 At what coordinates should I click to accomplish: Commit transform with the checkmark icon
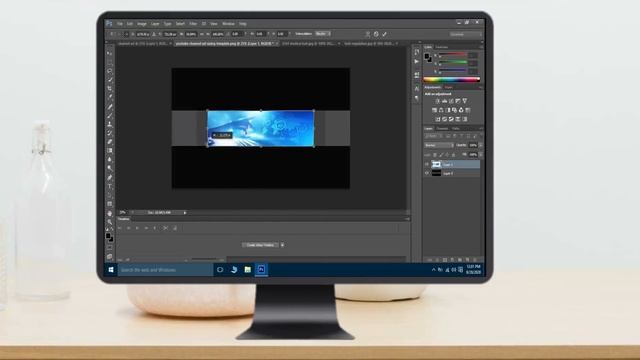tap(384, 34)
